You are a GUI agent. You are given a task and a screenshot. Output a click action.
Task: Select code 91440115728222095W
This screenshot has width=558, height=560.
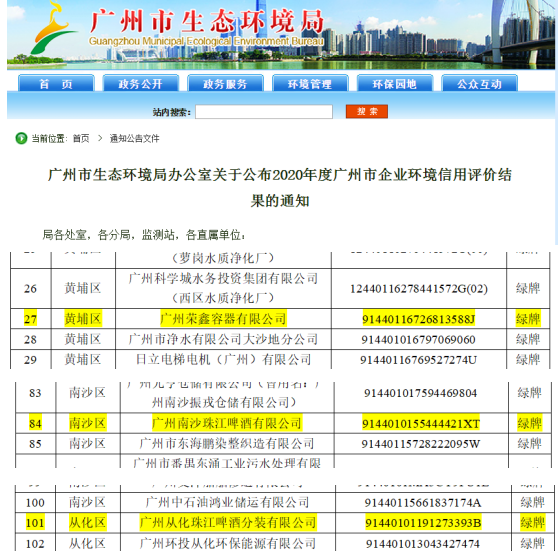pyautogui.click(x=420, y=444)
